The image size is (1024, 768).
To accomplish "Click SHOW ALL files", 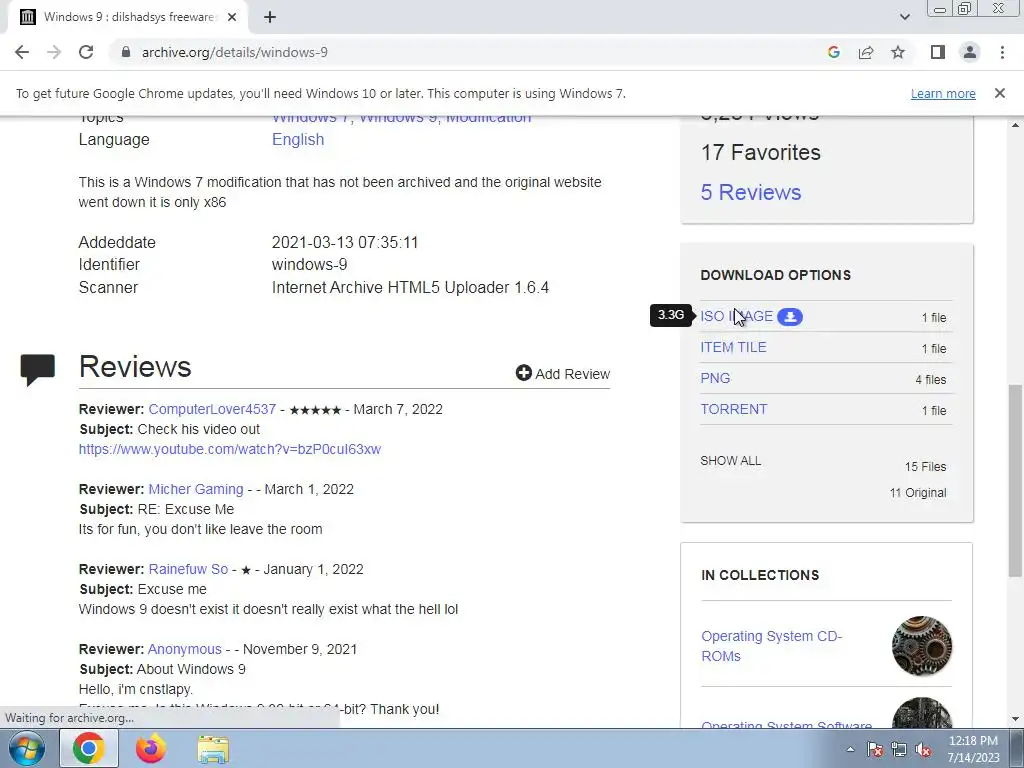I will tap(731, 460).
